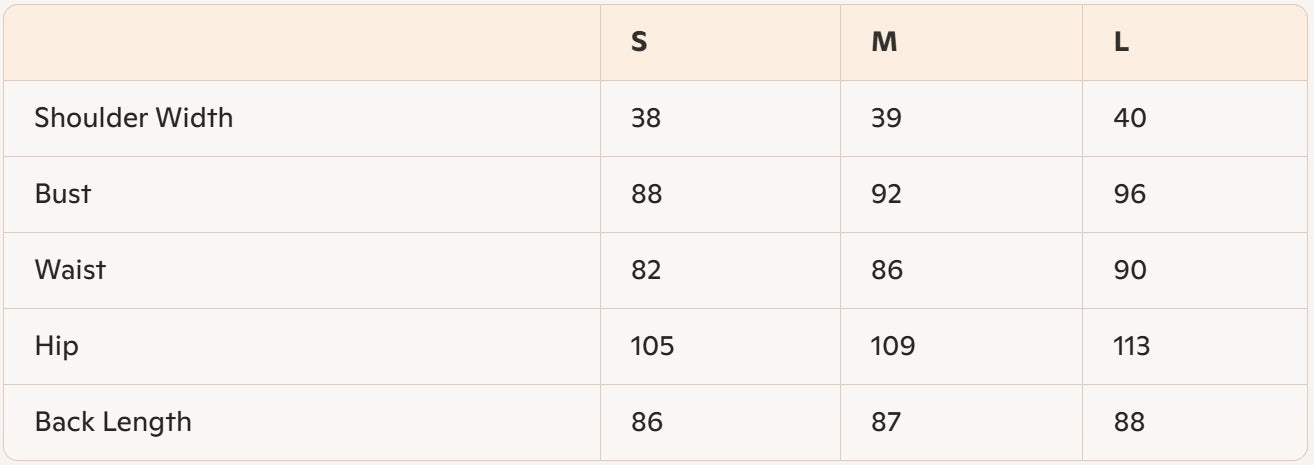The width and height of the screenshot is (1314, 465).
Task: Click Shoulder Width value 40 for L
Action: [x=1130, y=118]
